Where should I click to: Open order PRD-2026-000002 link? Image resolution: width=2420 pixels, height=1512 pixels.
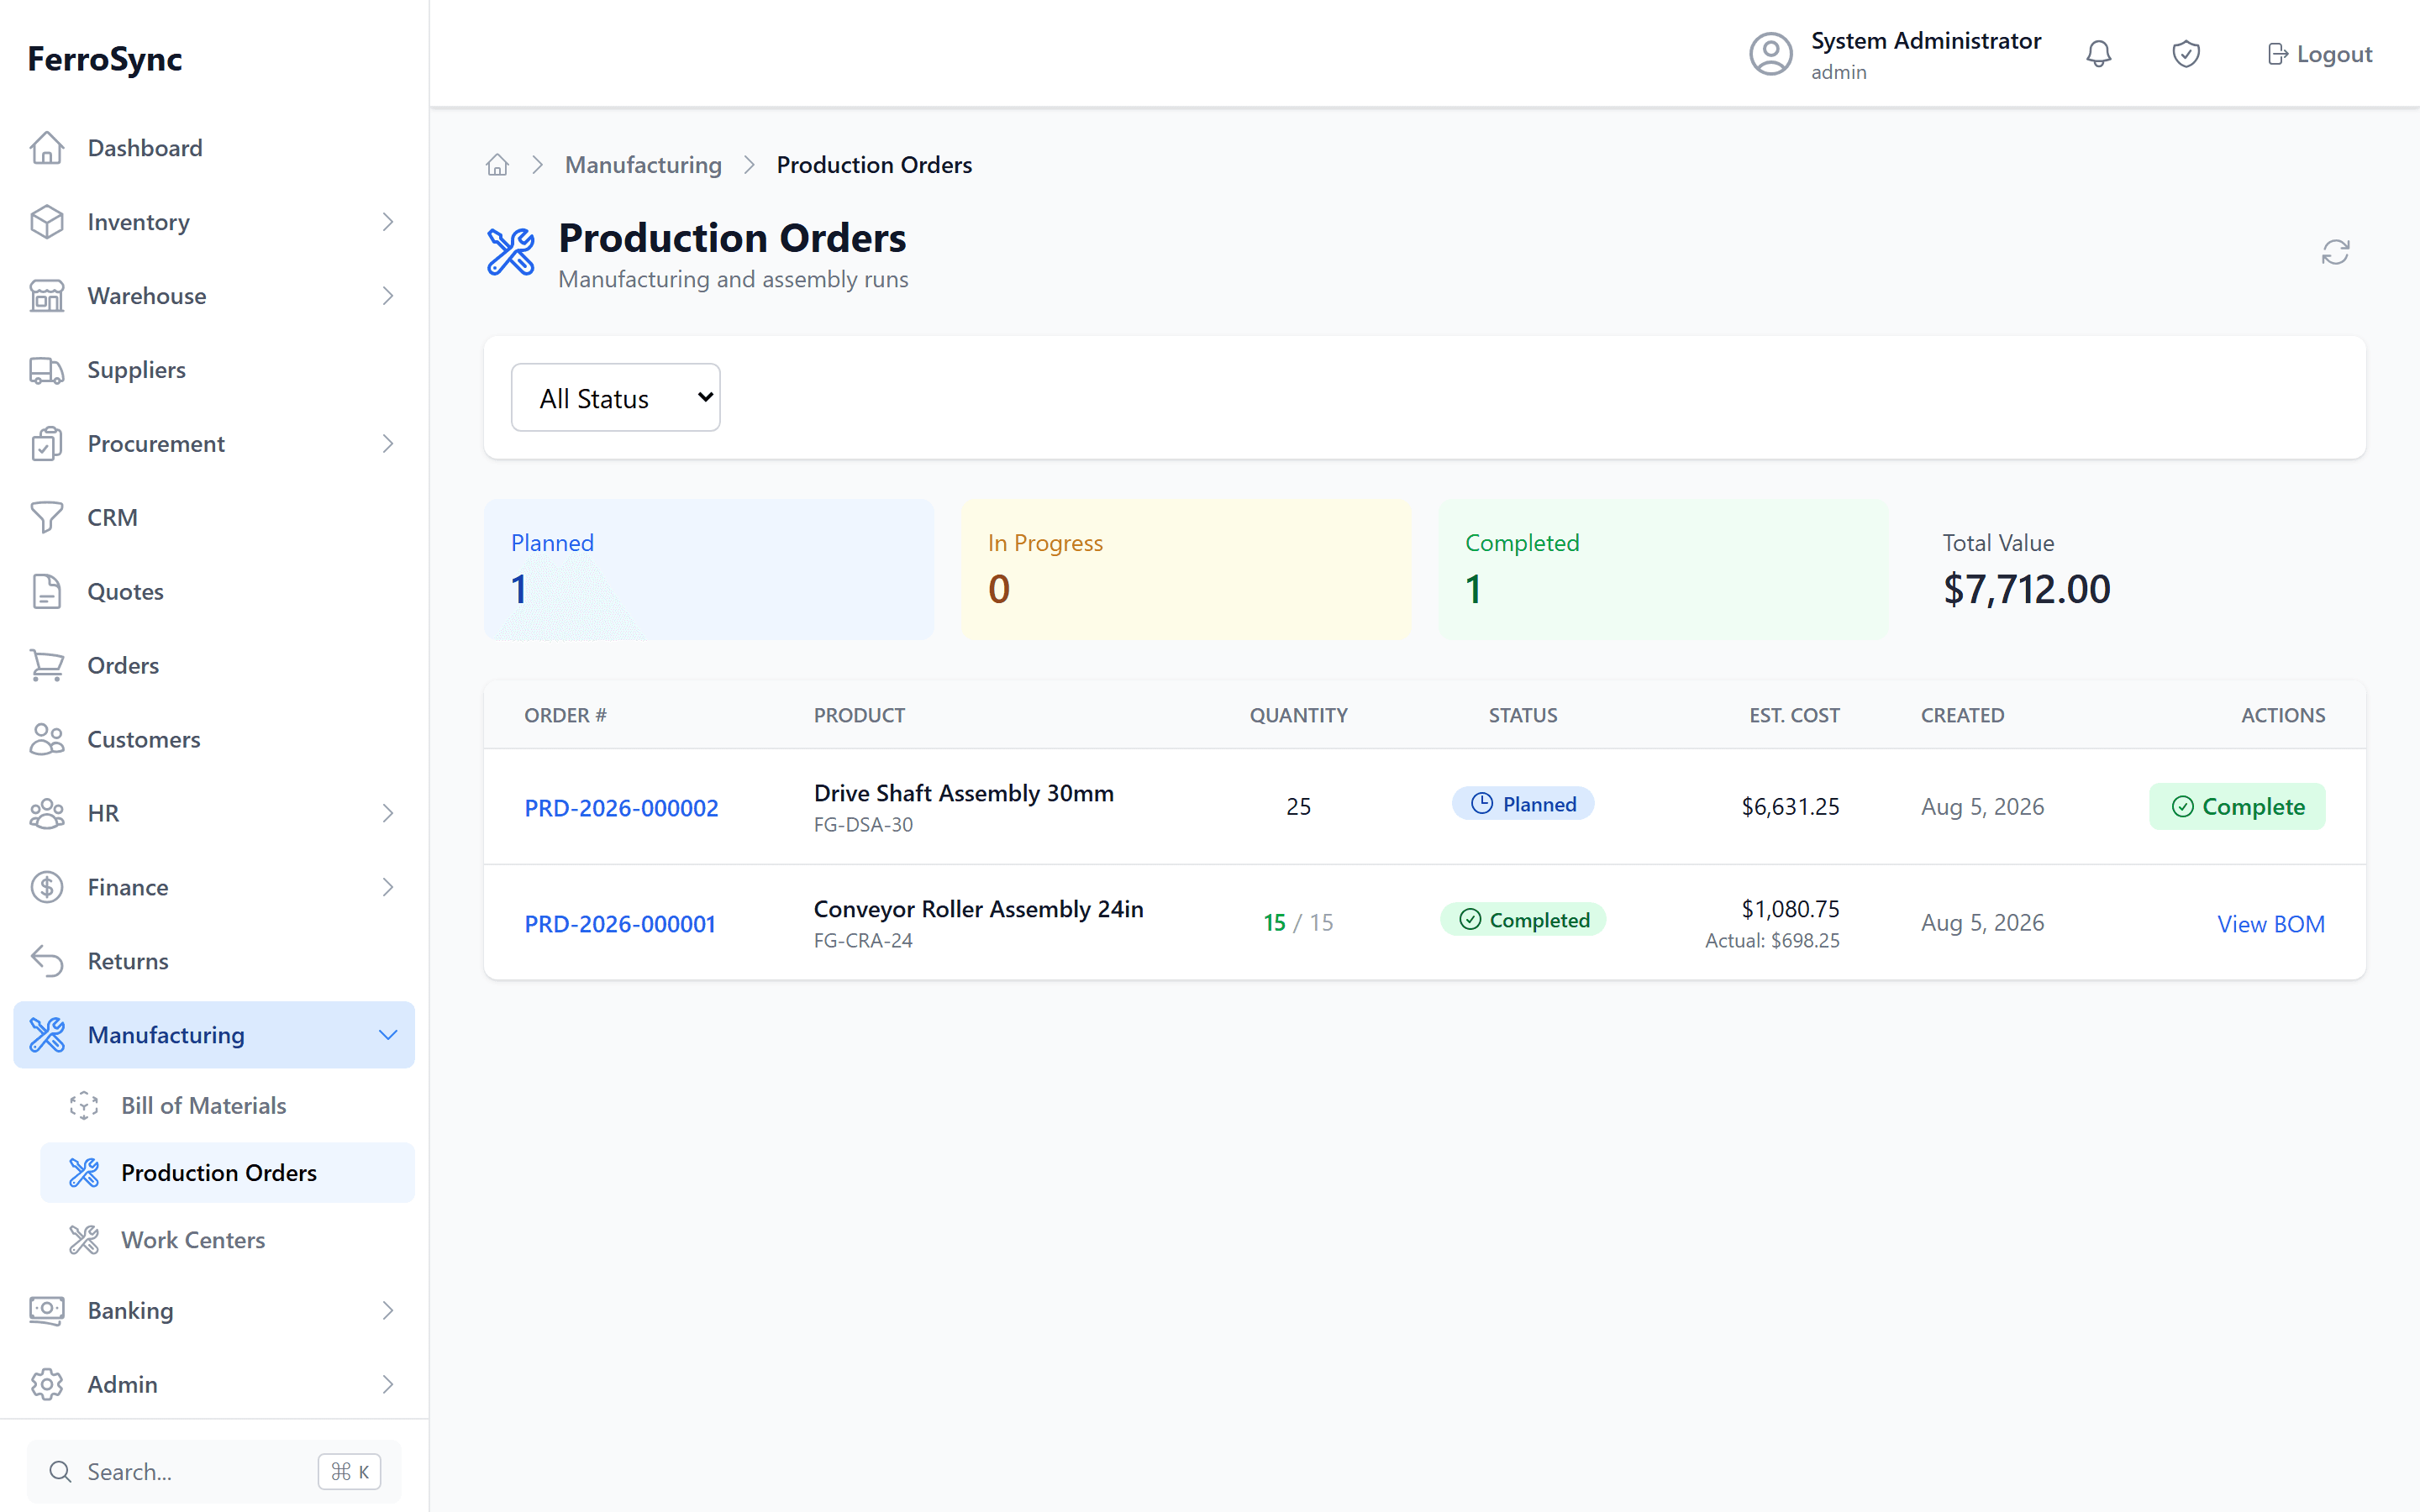(x=621, y=808)
